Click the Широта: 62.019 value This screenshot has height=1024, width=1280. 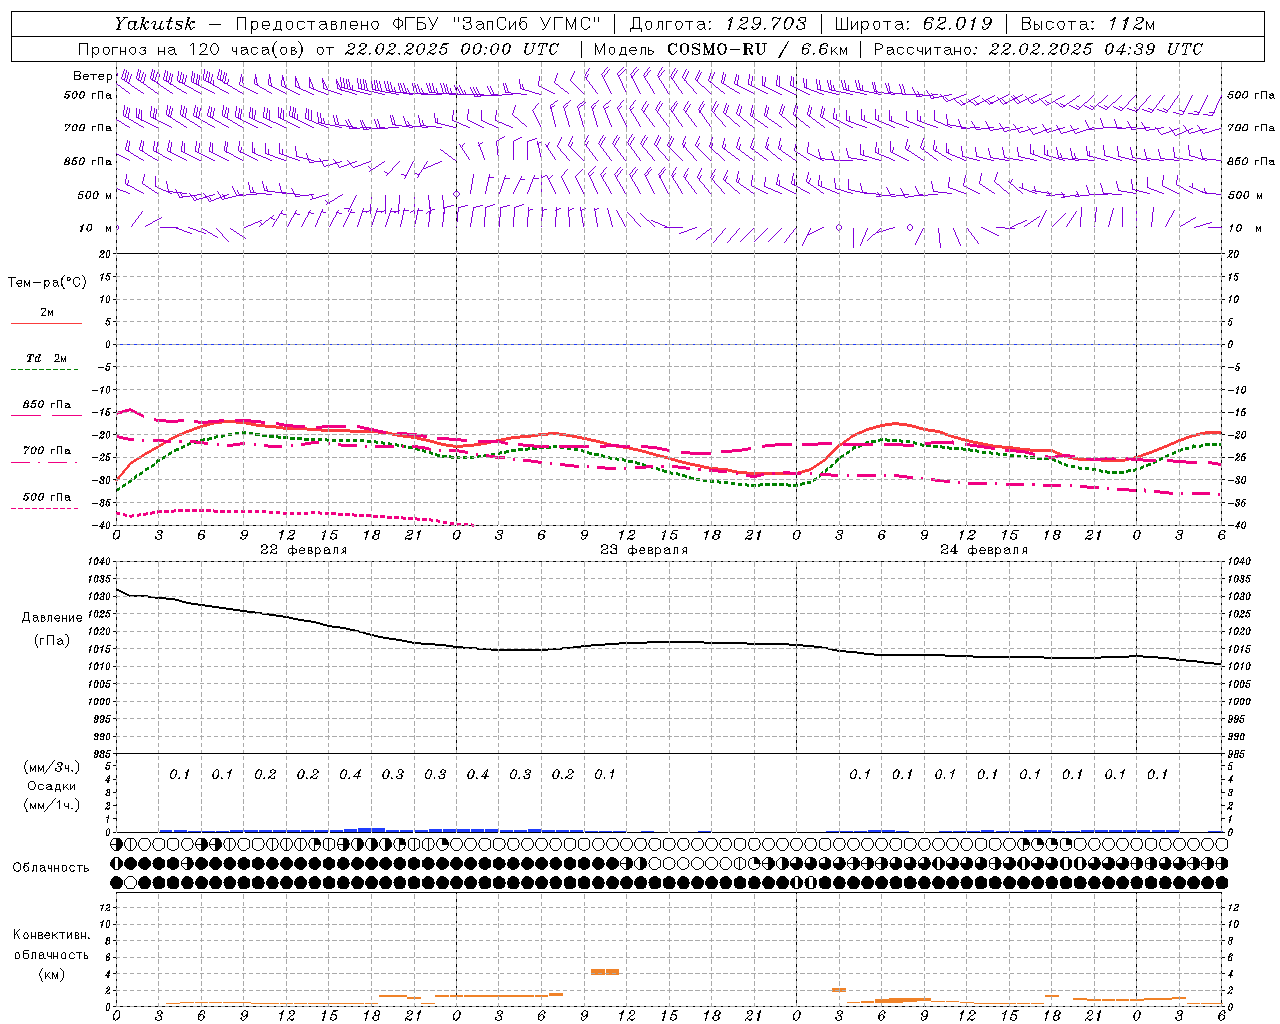click(913, 24)
